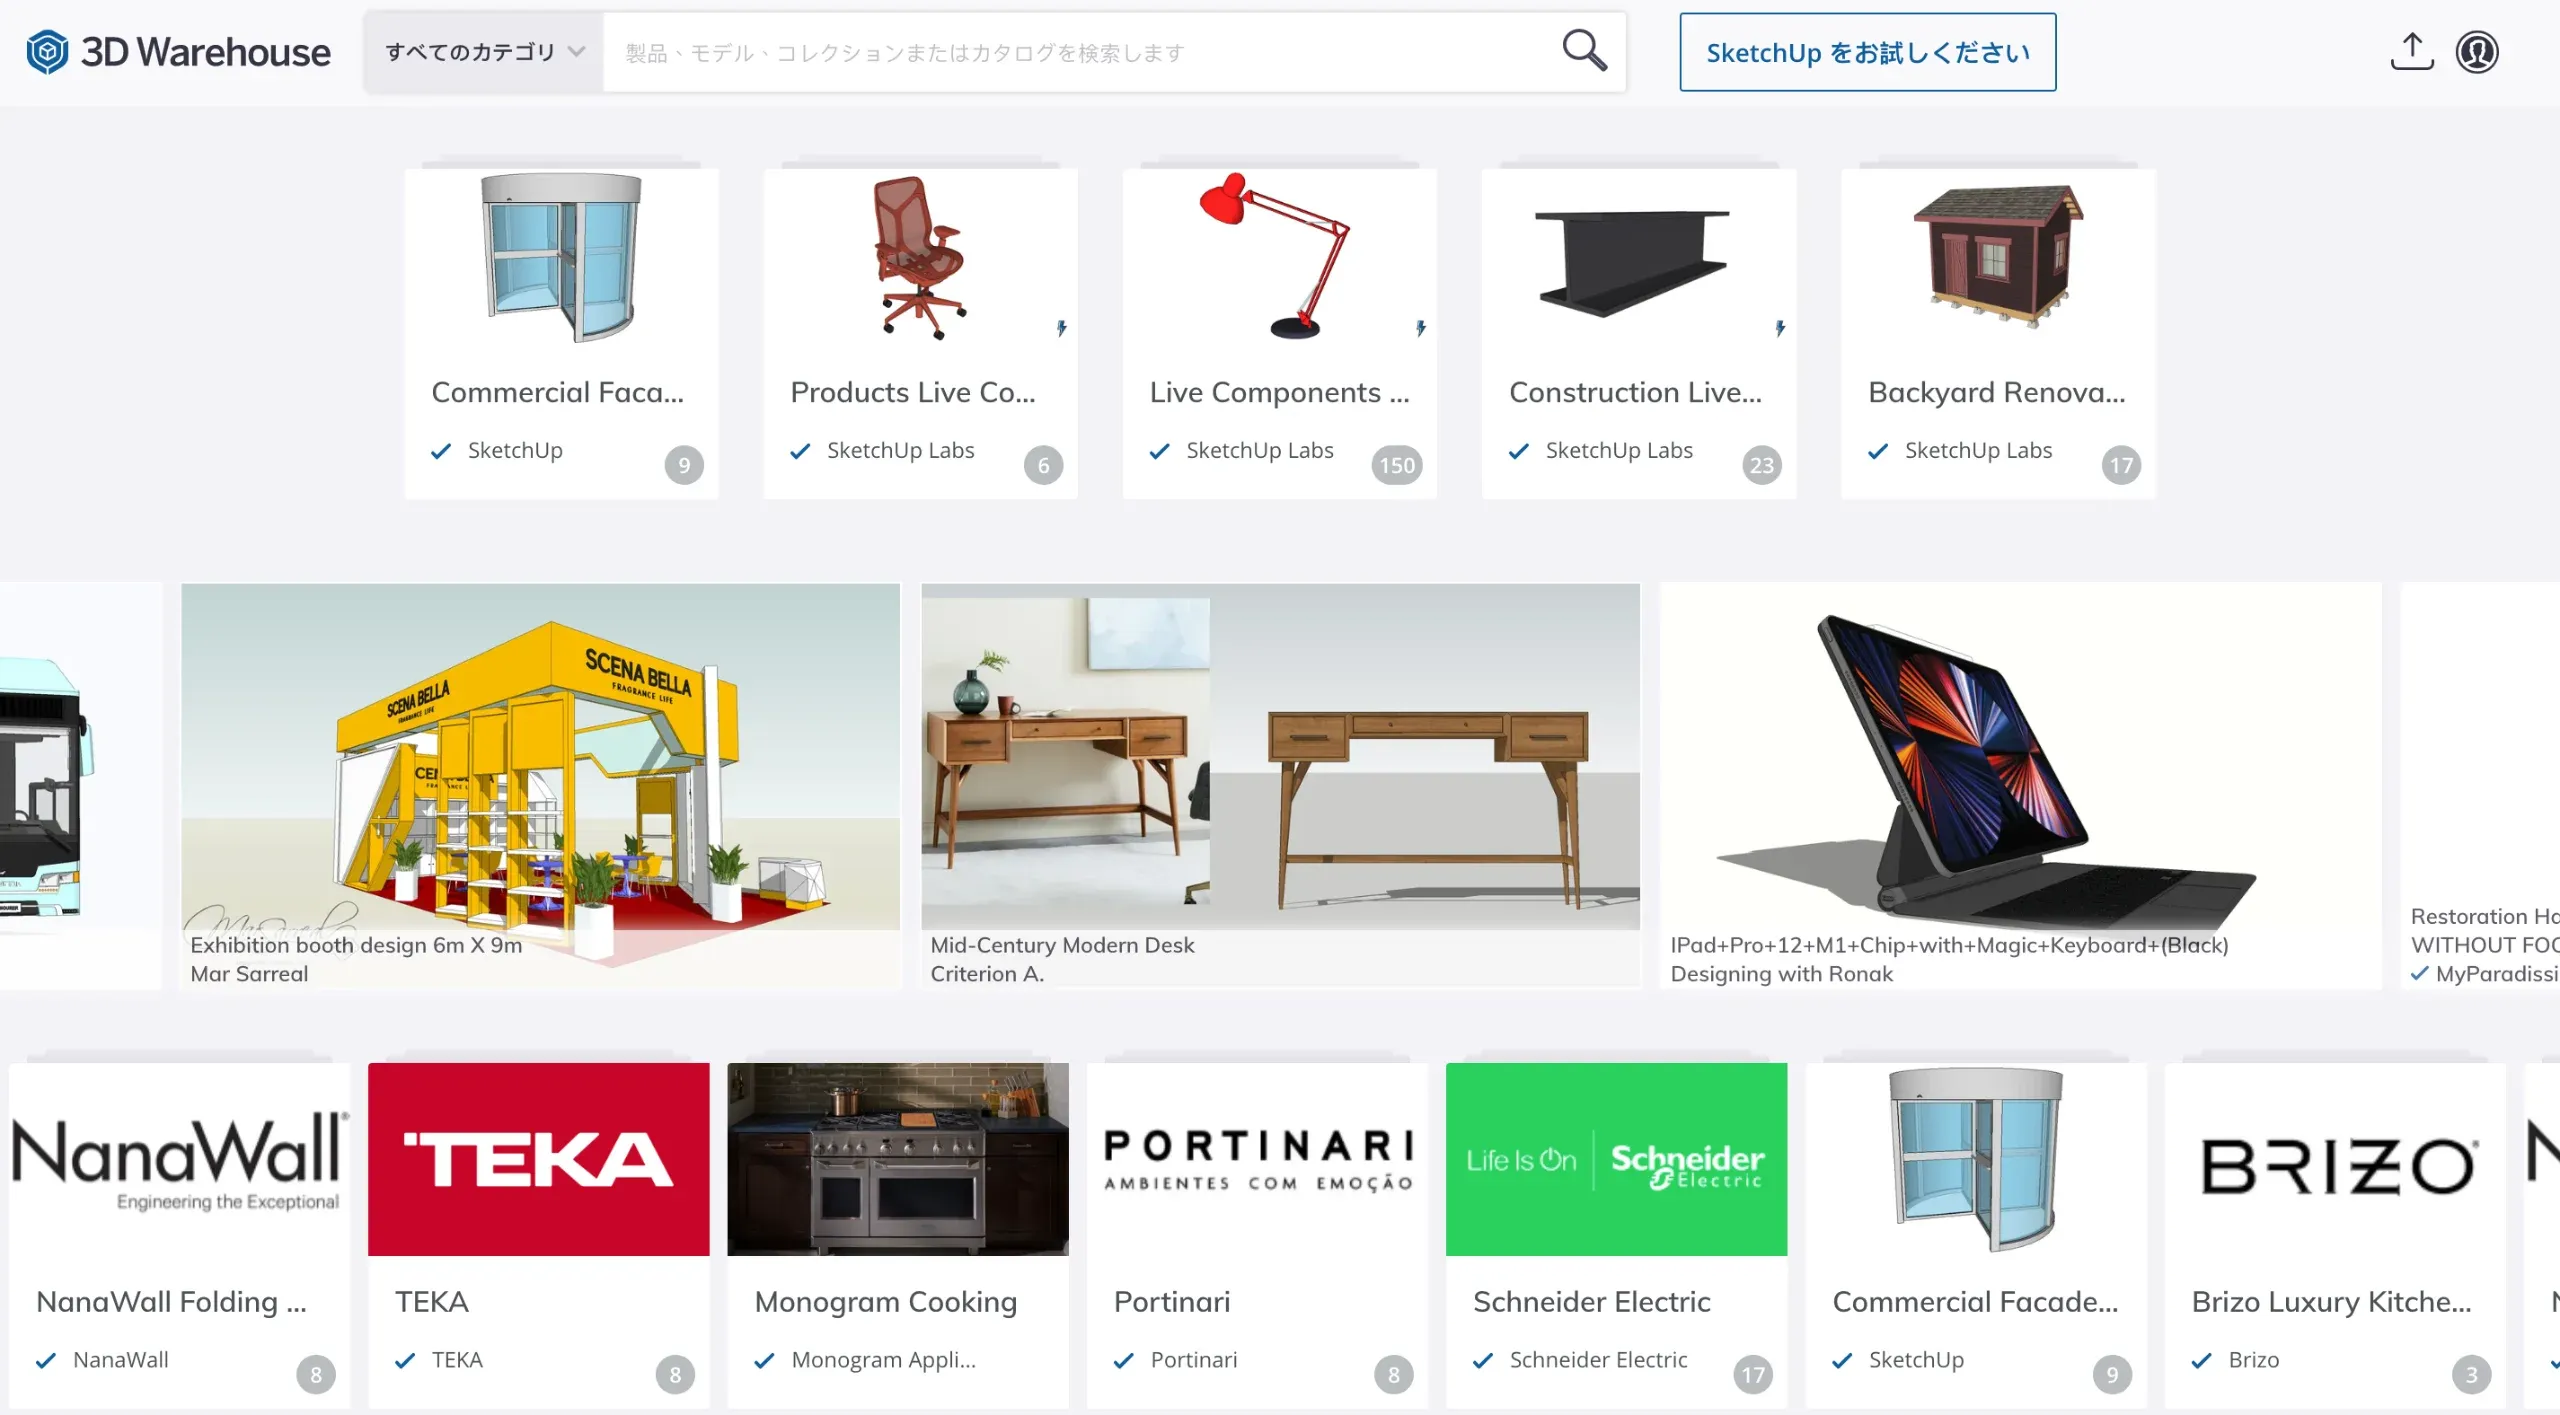Viewport: 2560px width, 1415px height.
Task: Click the Designing with Ronak author link
Action: pyautogui.click(x=1781, y=974)
